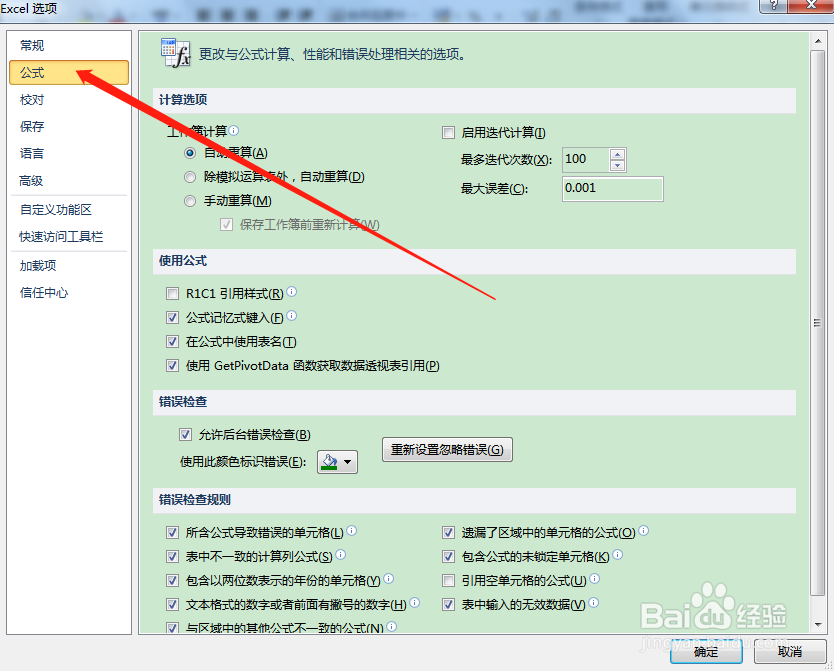834x671 pixels.
Task: Click the fx formulas icon in the header
Action: tap(176, 52)
